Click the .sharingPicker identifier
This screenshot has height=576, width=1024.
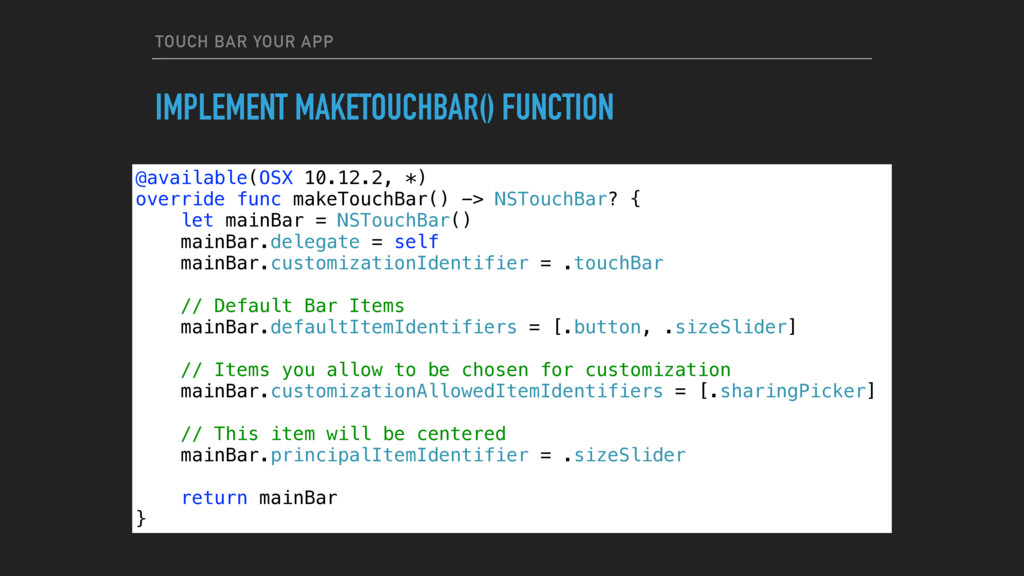point(788,391)
